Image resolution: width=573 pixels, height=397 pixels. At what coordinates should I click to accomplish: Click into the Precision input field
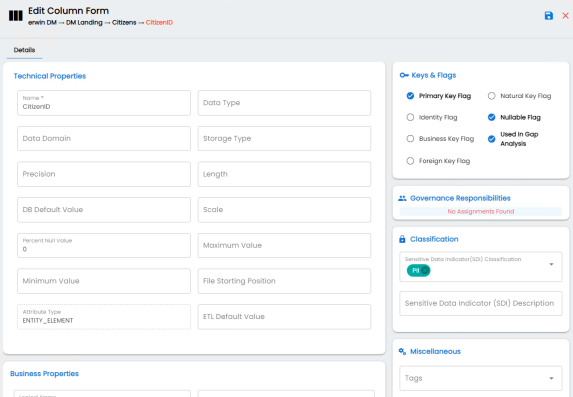click(x=104, y=174)
